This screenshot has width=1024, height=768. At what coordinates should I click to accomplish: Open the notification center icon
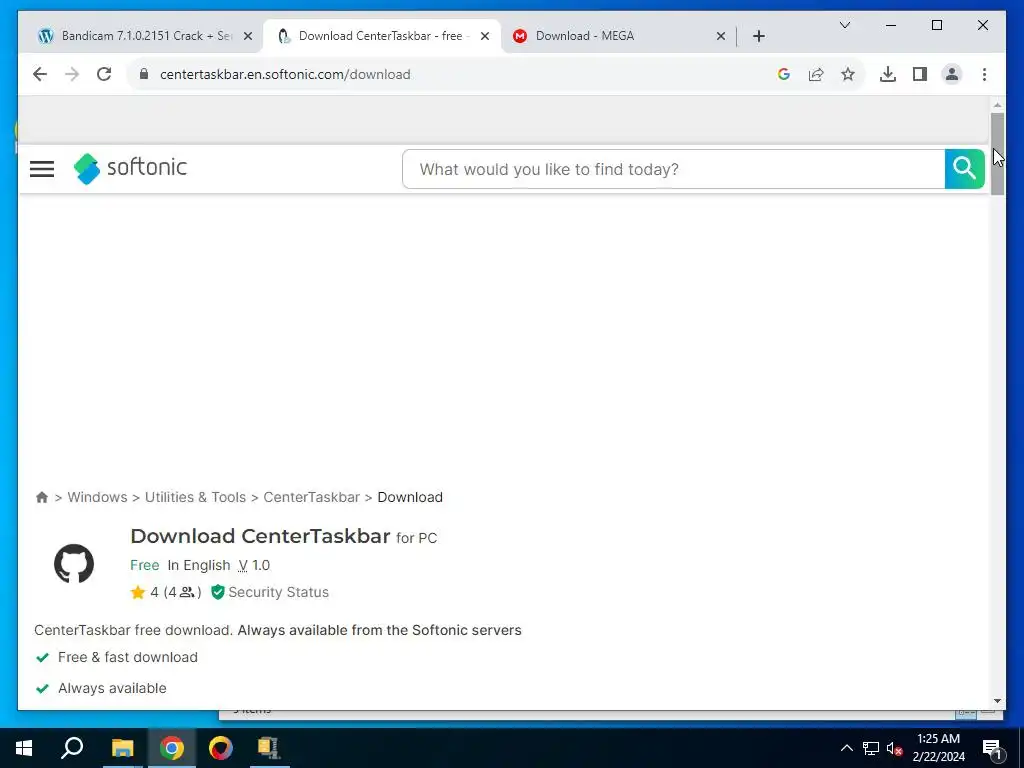point(992,748)
